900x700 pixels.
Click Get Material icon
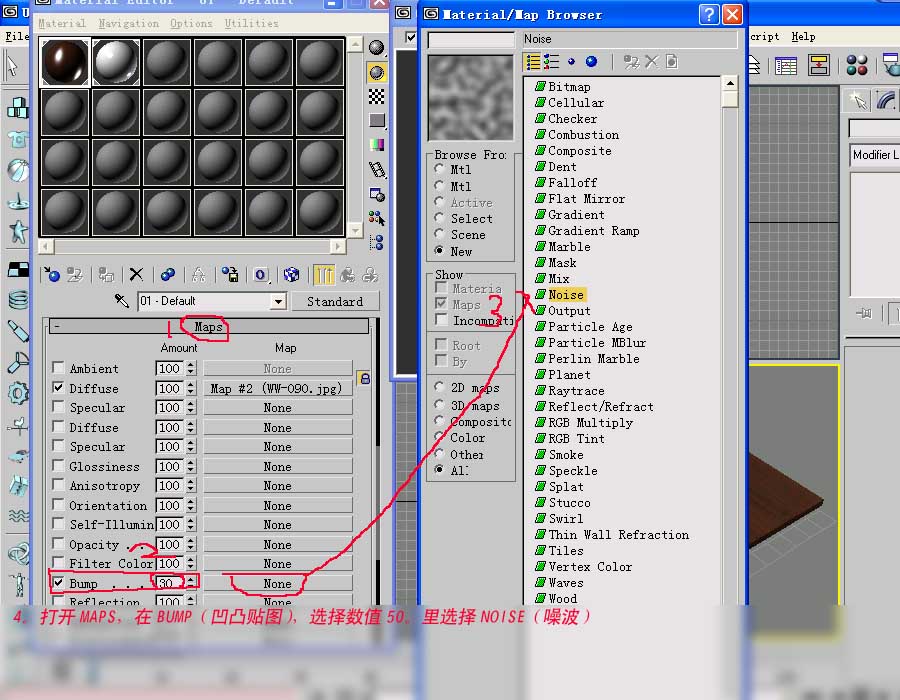tap(52, 275)
